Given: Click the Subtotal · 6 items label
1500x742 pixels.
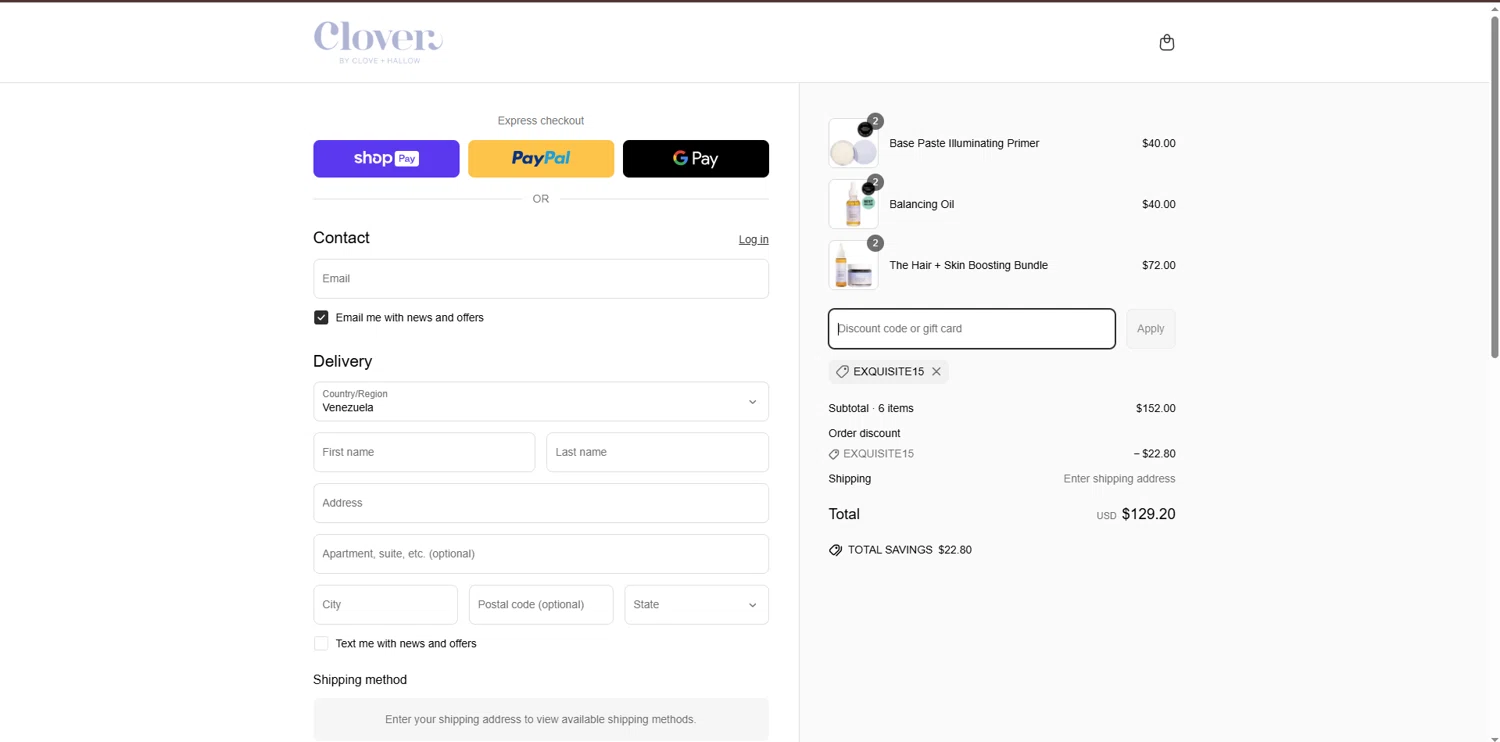Looking at the screenshot, I should pos(871,408).
